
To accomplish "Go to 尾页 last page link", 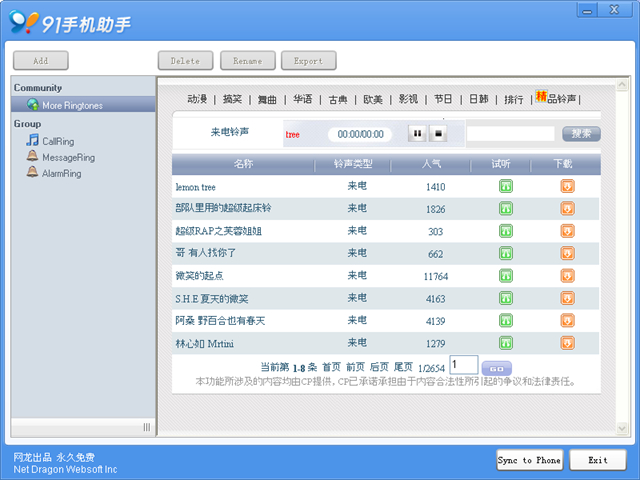I will [x=403, y=367].
